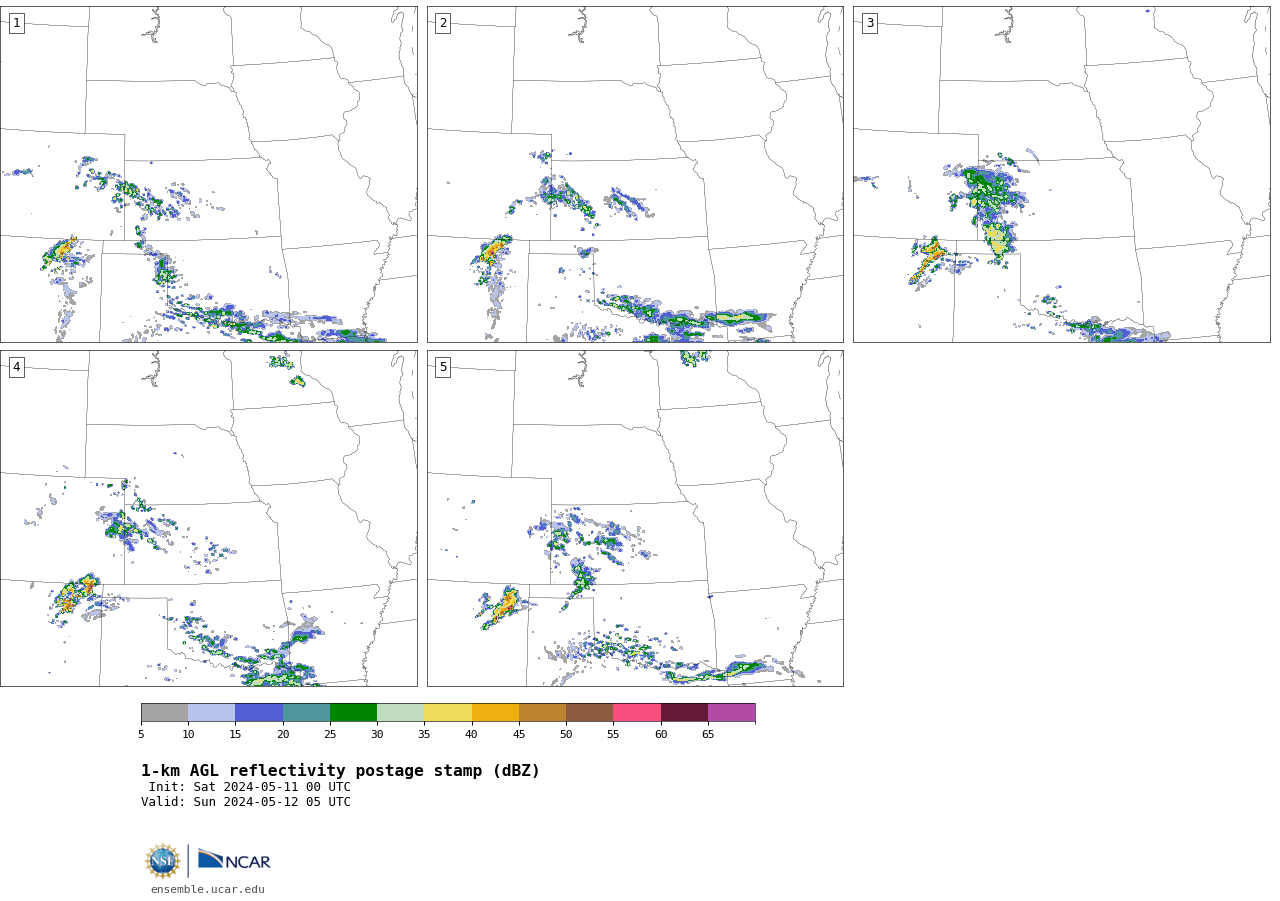The height and width of the screenshot is (901, 1280).
Task: Click the orange 40-45 dBZ swatch
Action: click(495, 712)
